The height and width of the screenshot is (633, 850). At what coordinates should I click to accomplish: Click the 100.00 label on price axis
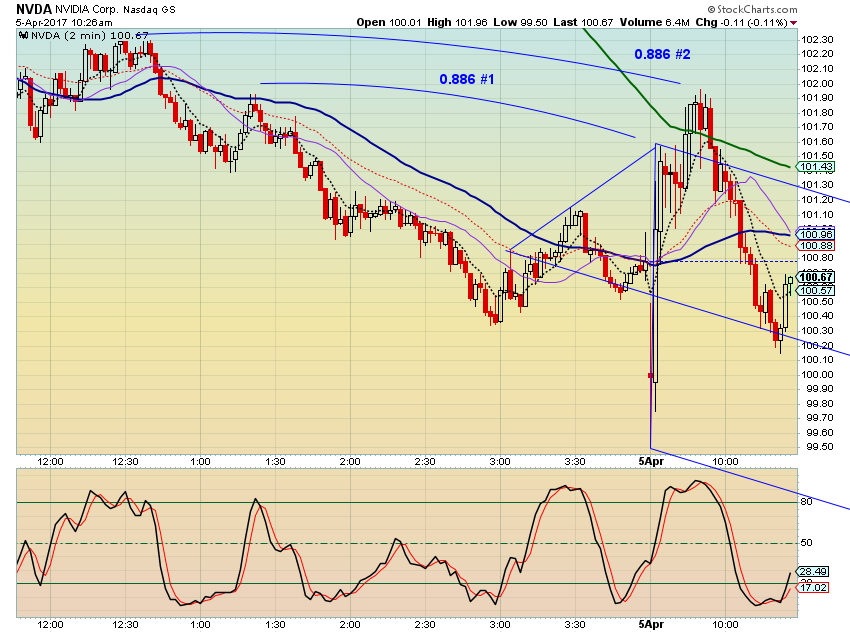tap(817, 374)
